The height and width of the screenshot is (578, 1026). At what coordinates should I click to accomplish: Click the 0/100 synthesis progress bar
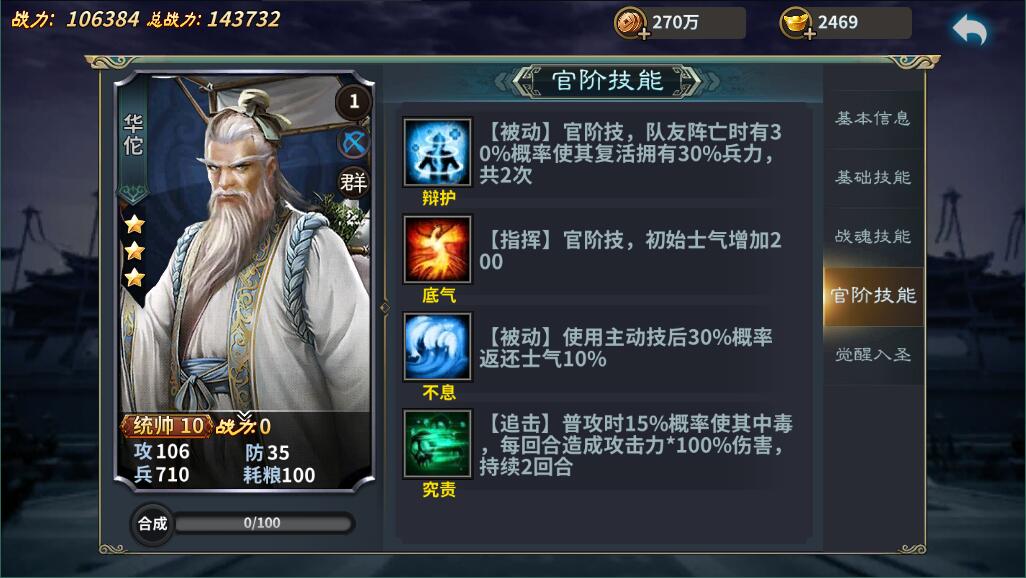pyautogui.click(x=264, y=523)
